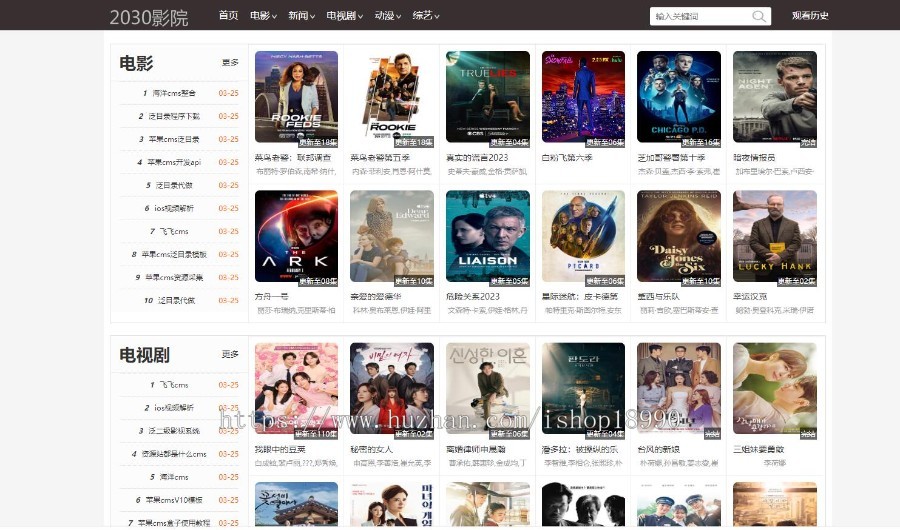Click 更多 in the 电影 section
This screenshot has width=900, height=530.
pos(230,63)
